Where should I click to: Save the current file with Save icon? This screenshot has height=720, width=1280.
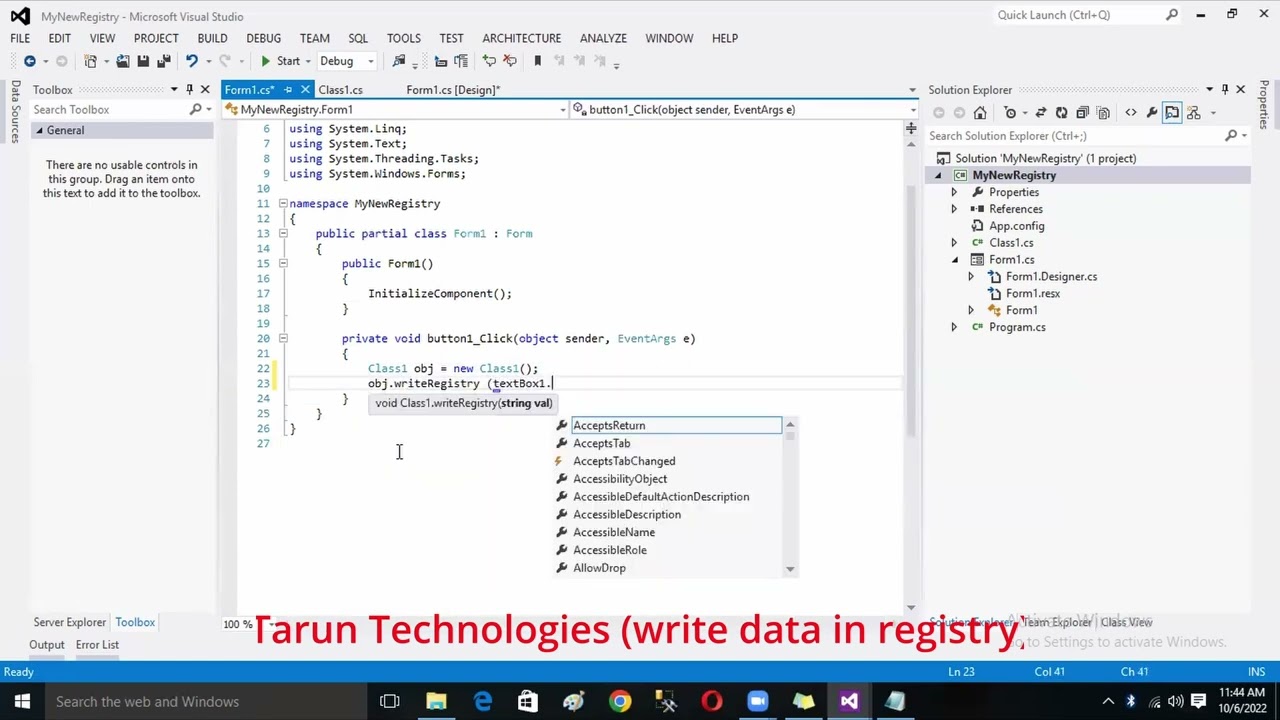pos(143,61)
